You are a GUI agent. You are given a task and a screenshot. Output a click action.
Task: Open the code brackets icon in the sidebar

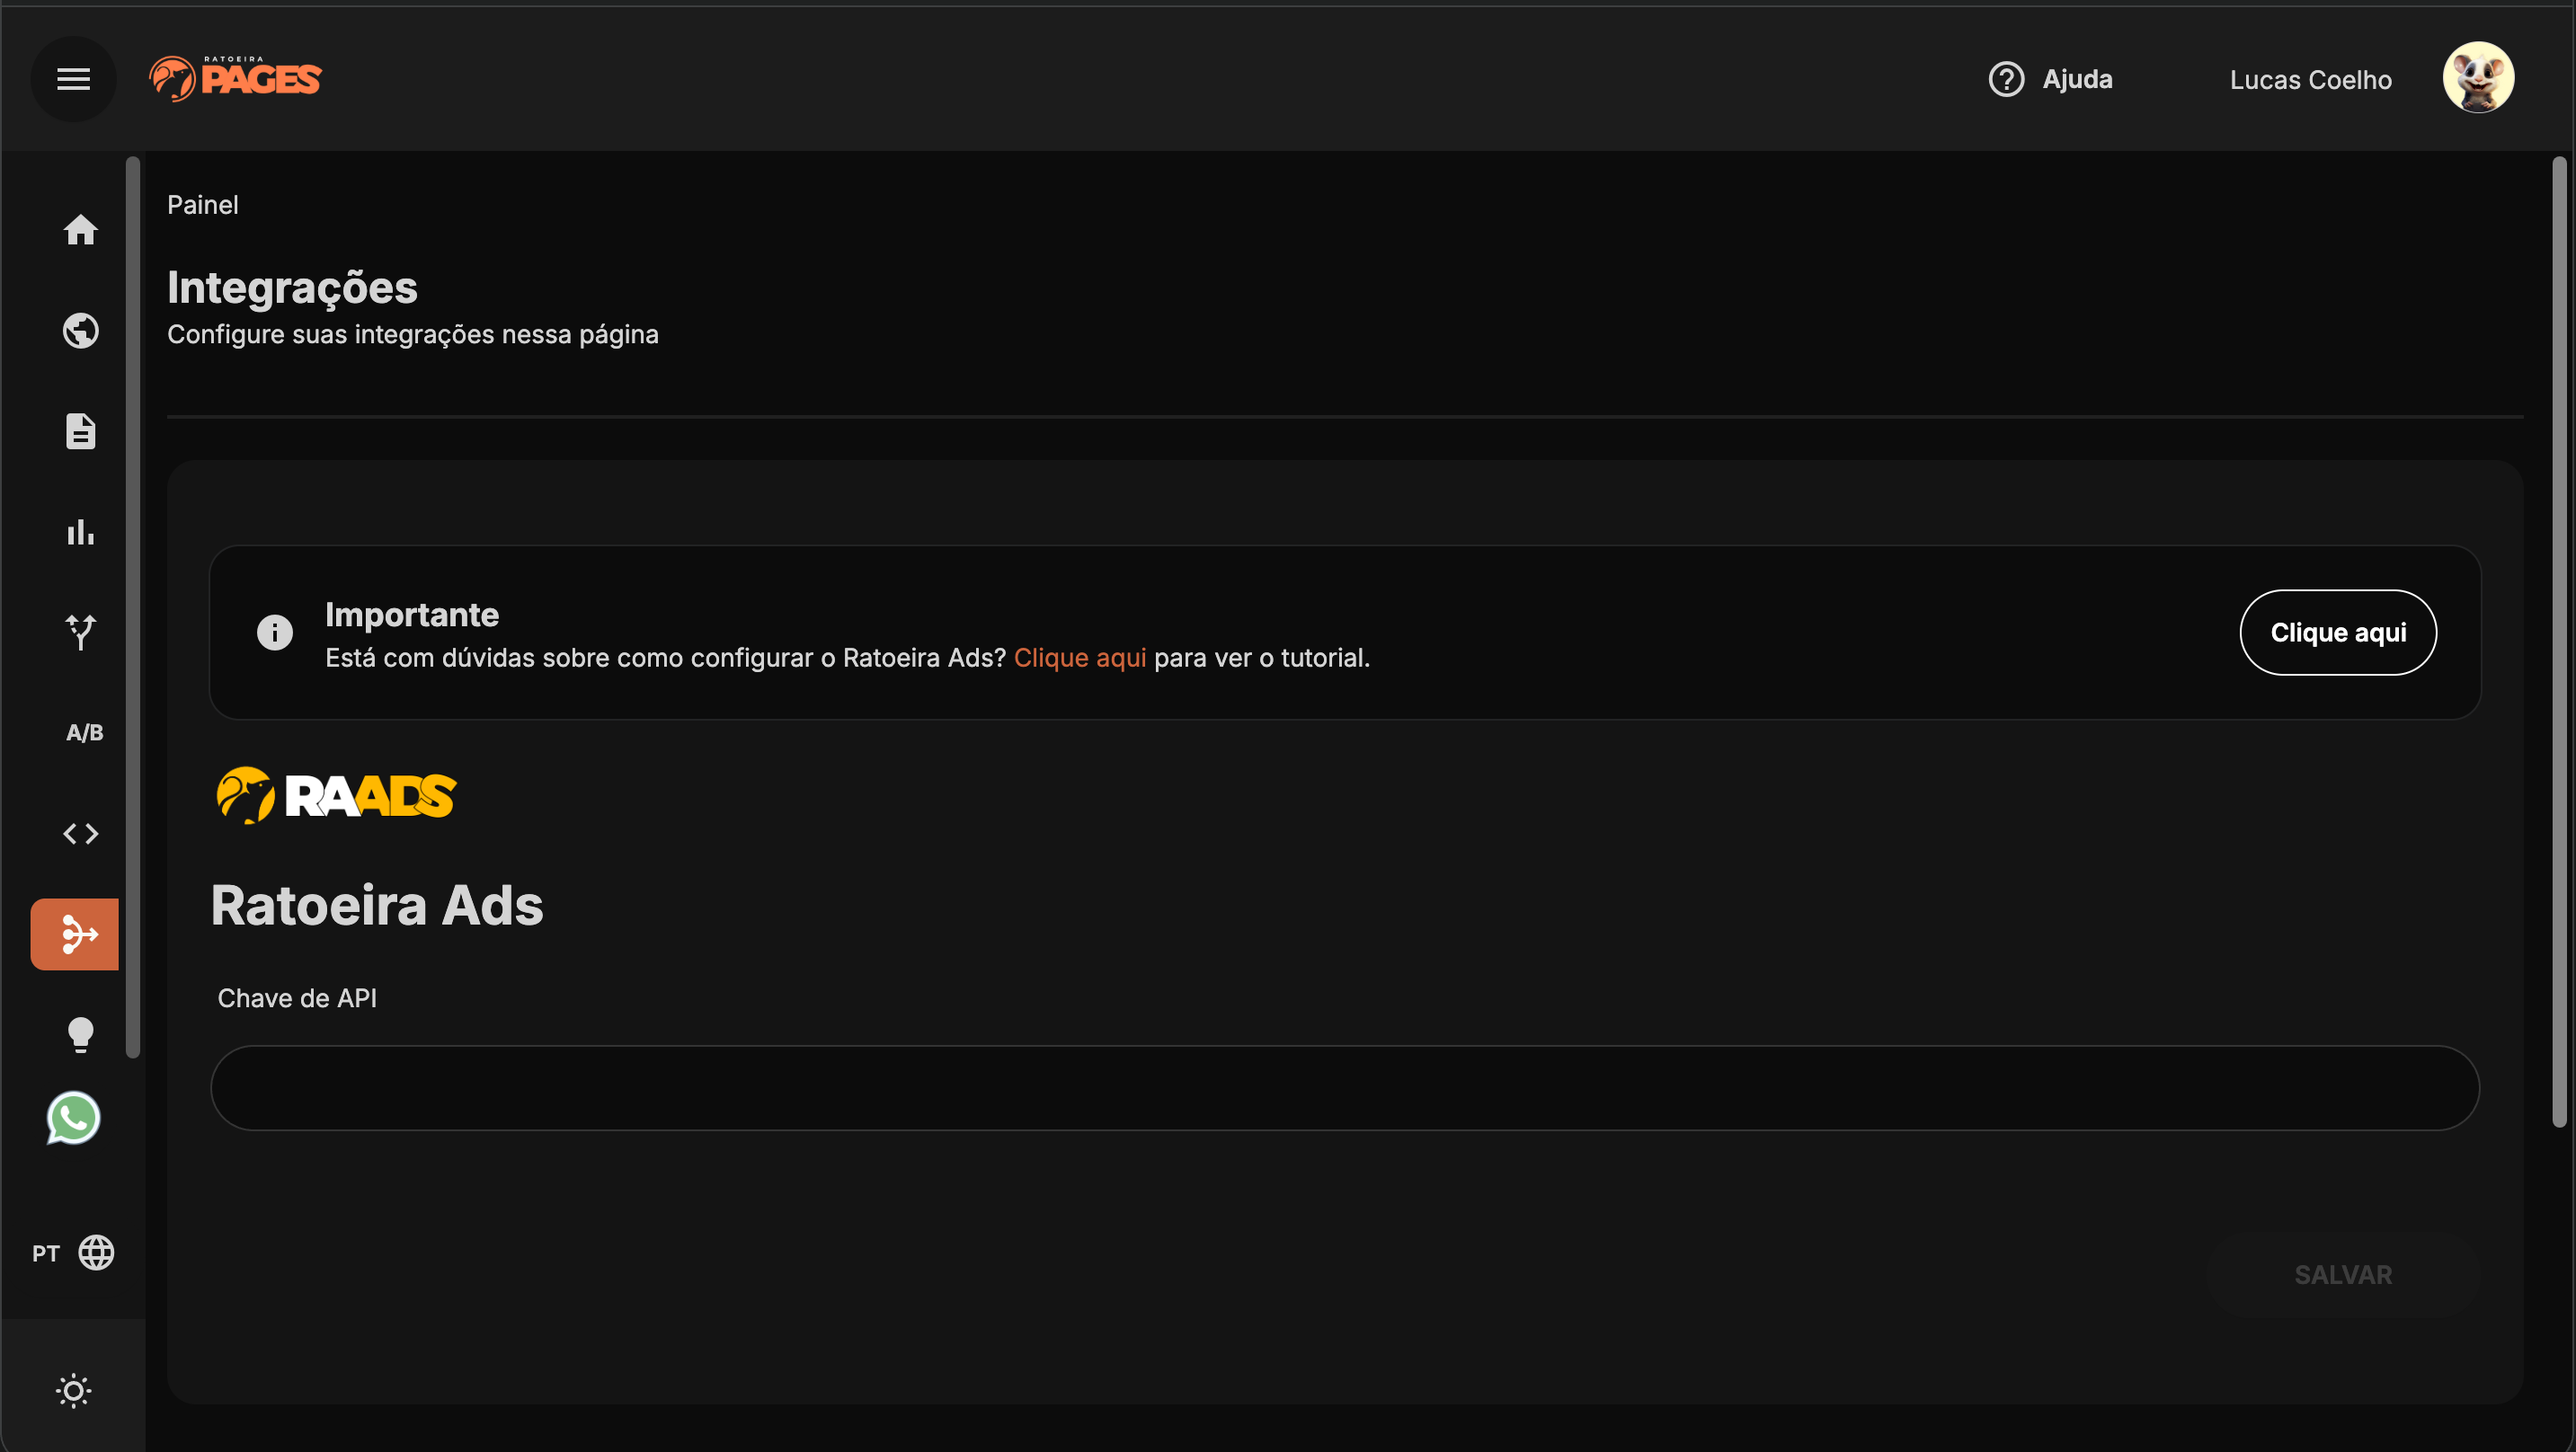click(81, 834)
